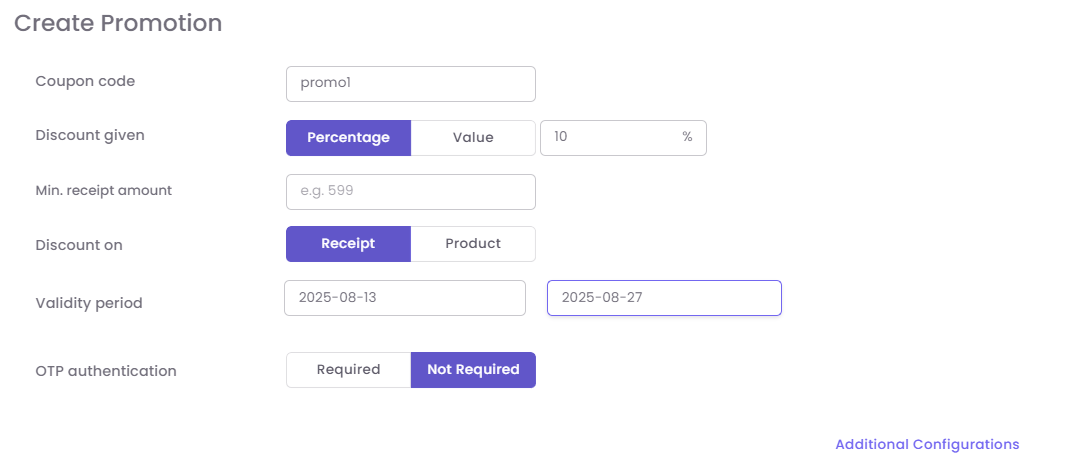Click the Coupon code field containing promo1
The image size is (1071, 462).
click(x=410, y=84)
